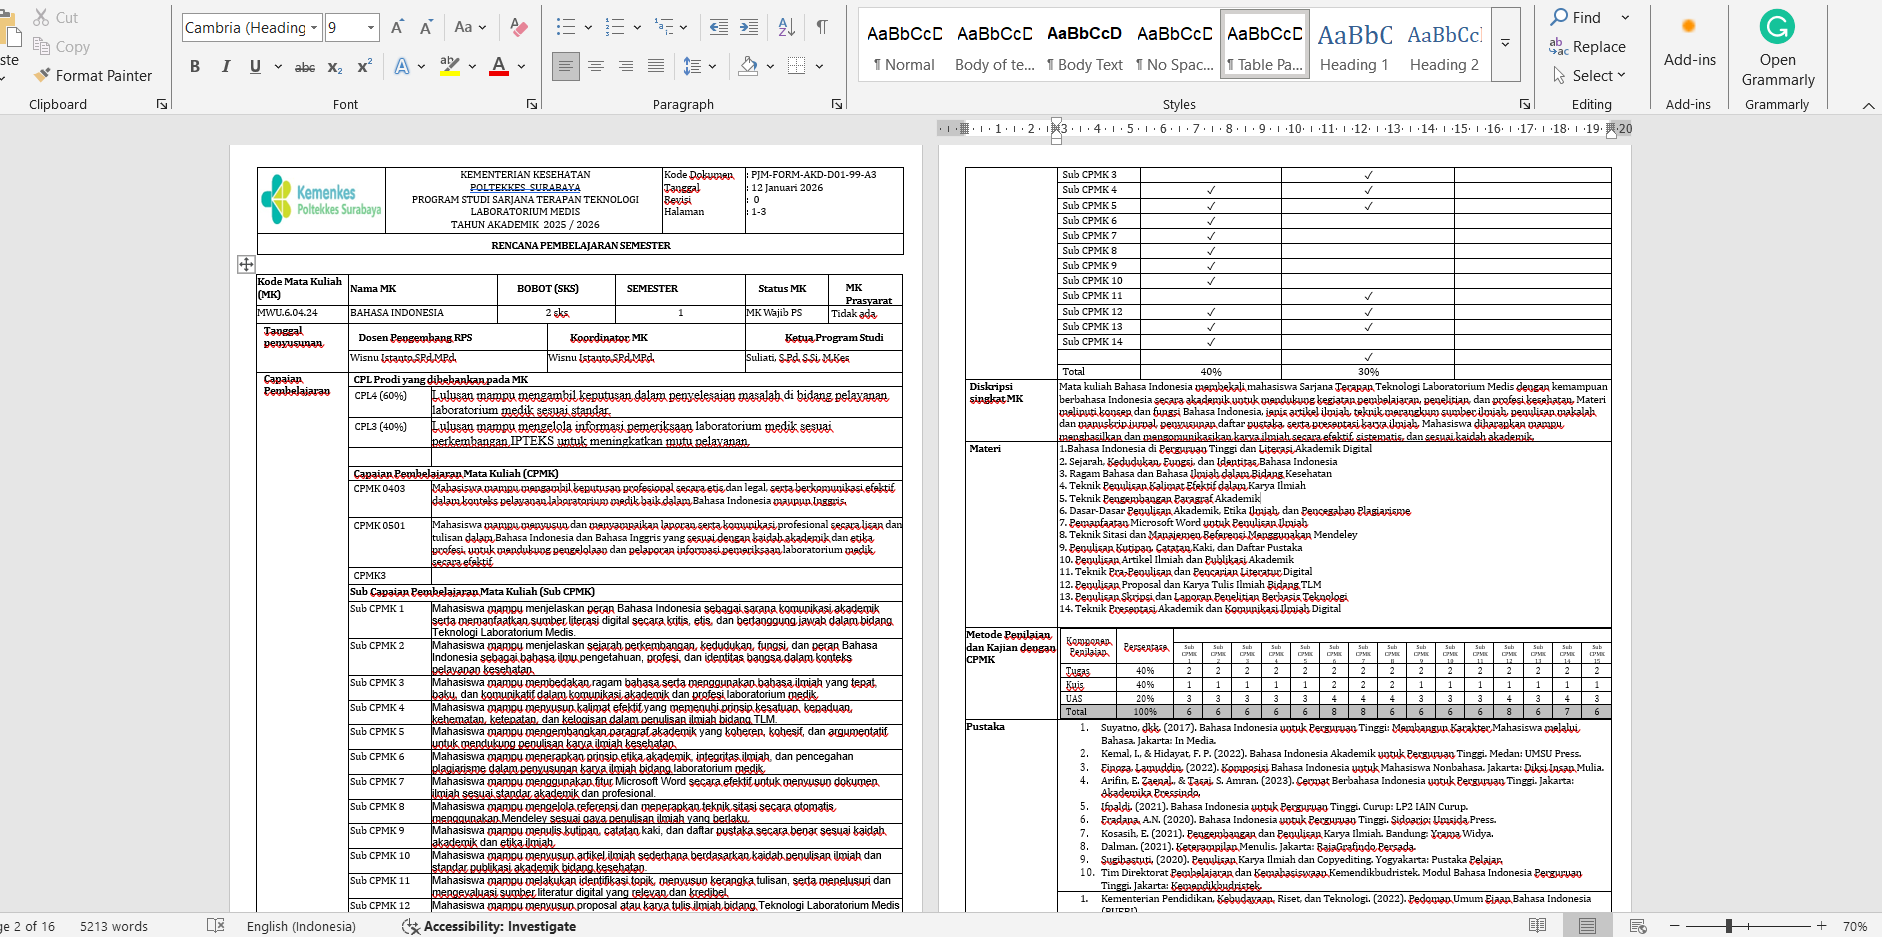1882x937 pixels.
Task: Open the font size dropdown
Action: point(371,28)
